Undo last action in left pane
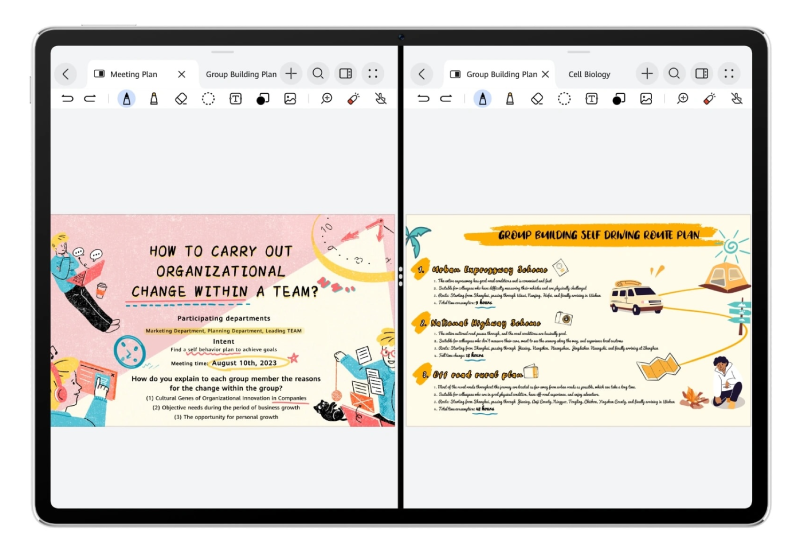Image resolution: width=800 pixels, height=553 pixels. (x=67, y=99)
